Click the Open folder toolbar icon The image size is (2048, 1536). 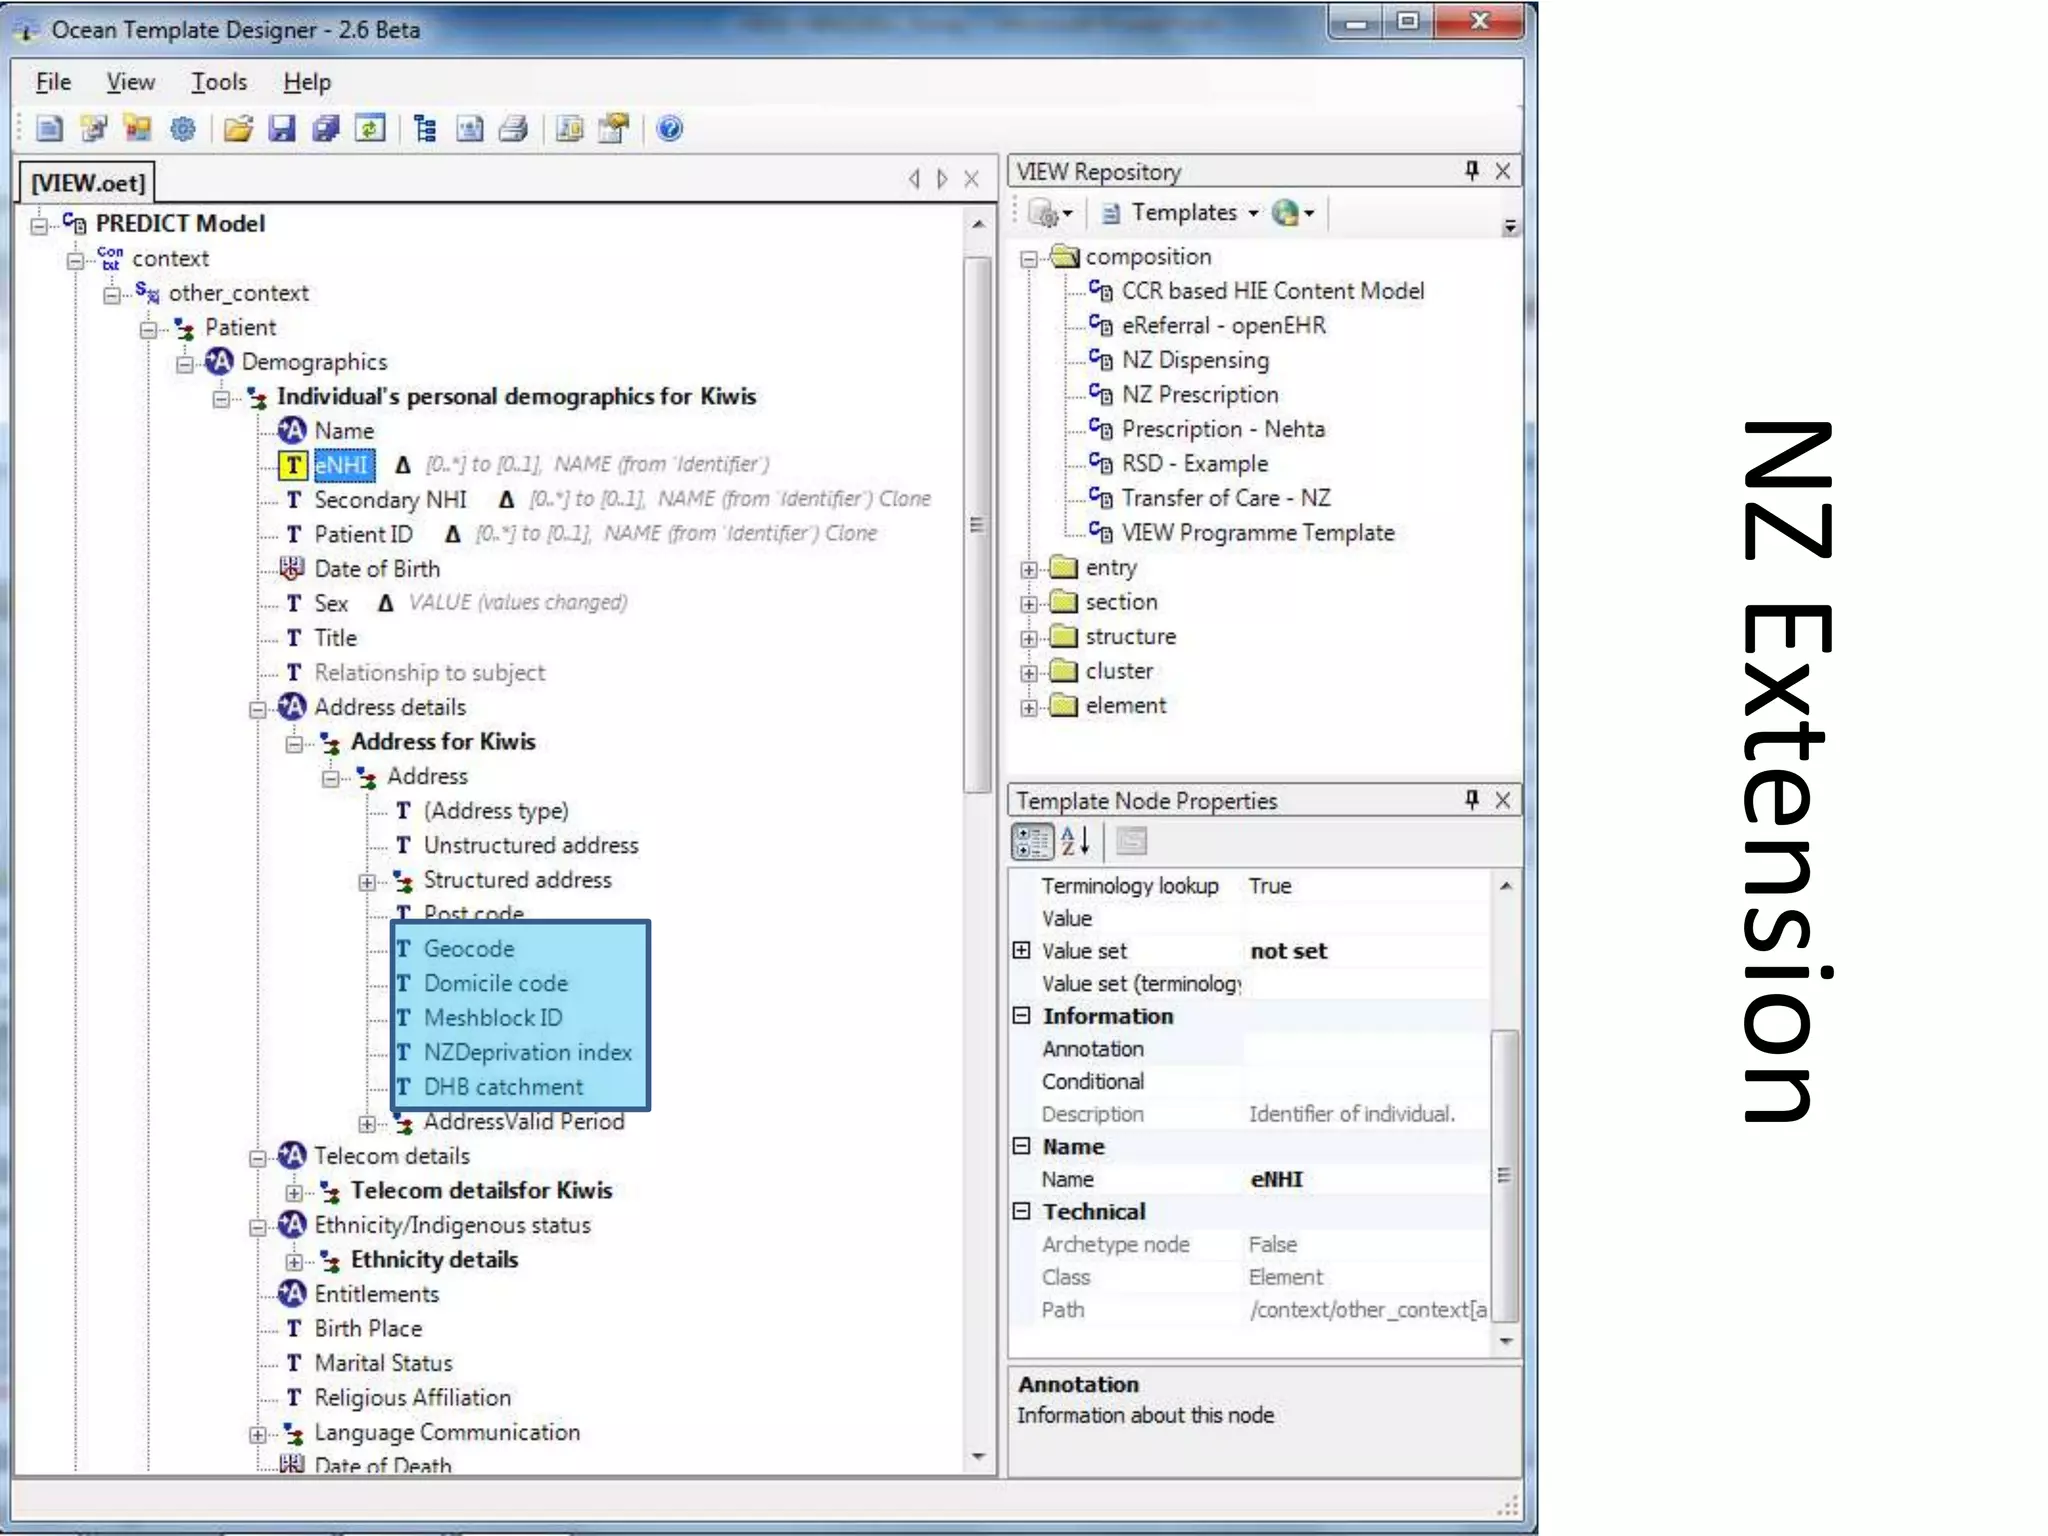coord(237,128)
